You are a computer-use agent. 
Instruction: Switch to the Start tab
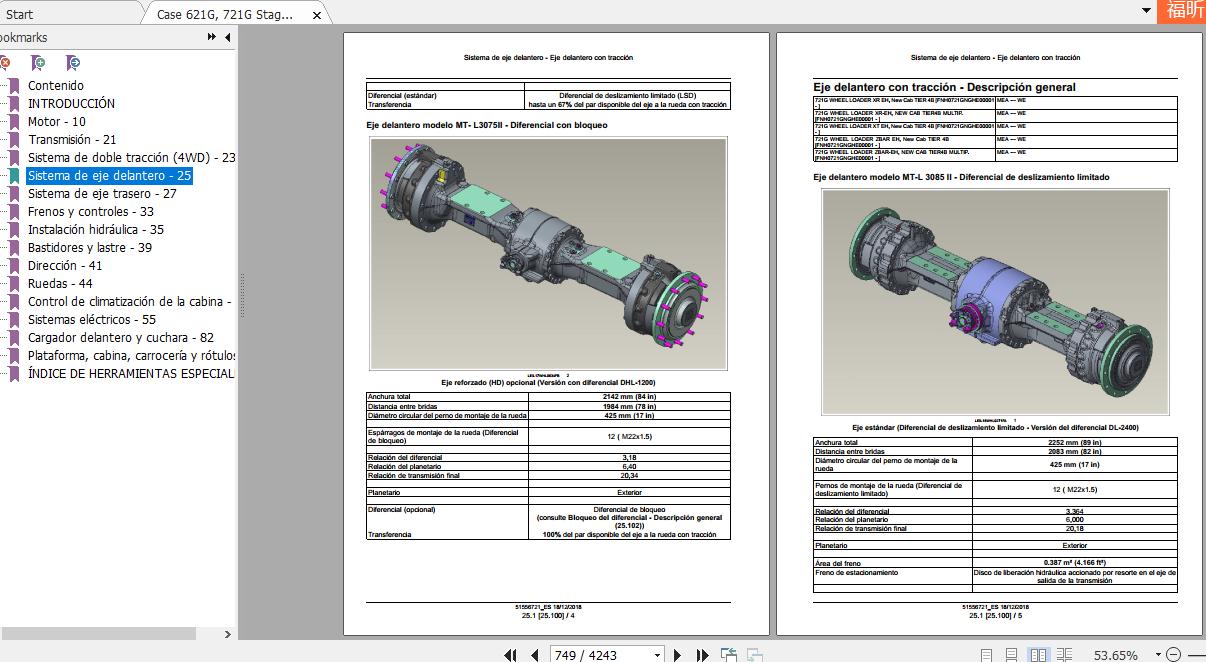(20, 14)
